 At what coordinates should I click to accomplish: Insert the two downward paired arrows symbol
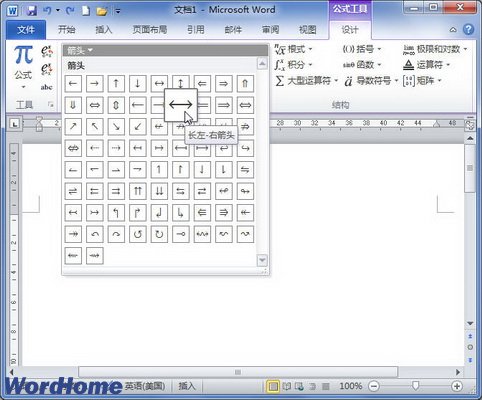tap(159, 191)
